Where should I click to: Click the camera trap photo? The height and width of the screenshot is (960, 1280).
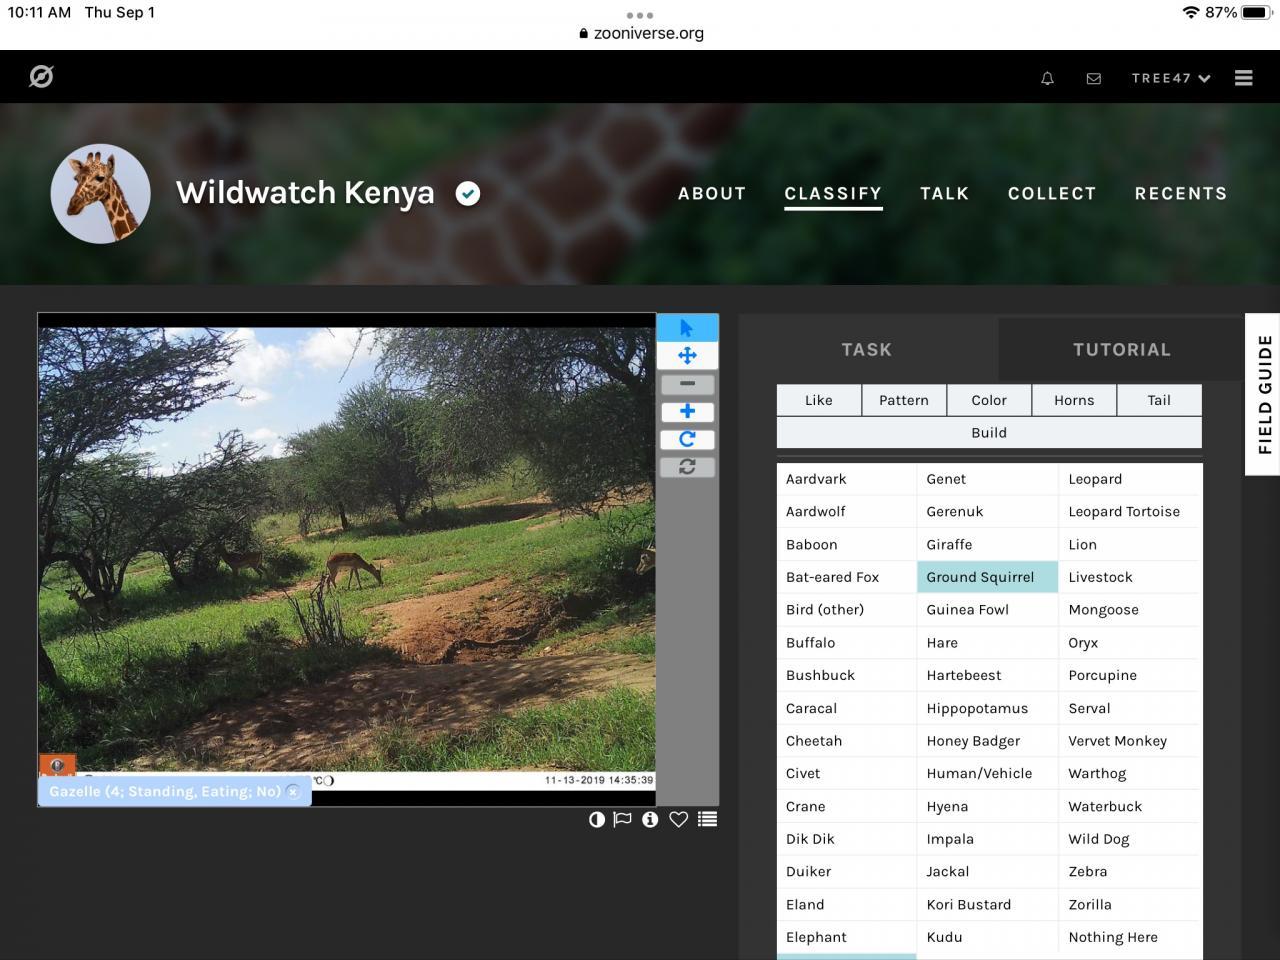346,550
